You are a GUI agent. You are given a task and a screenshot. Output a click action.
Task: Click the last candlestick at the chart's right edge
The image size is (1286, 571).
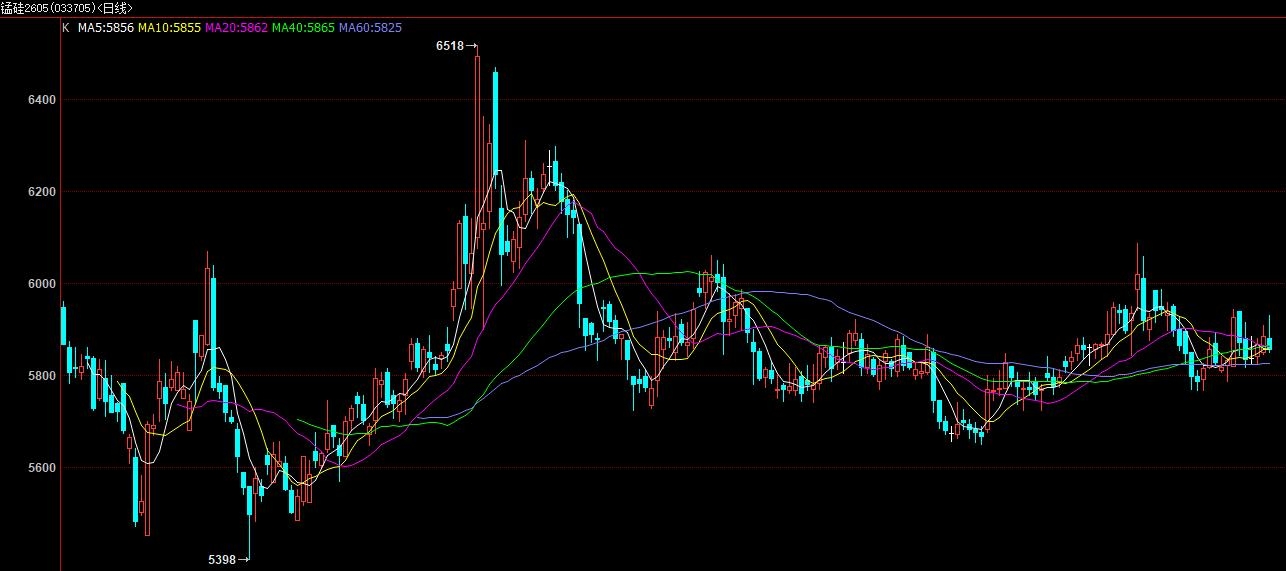coord(1269,344)
